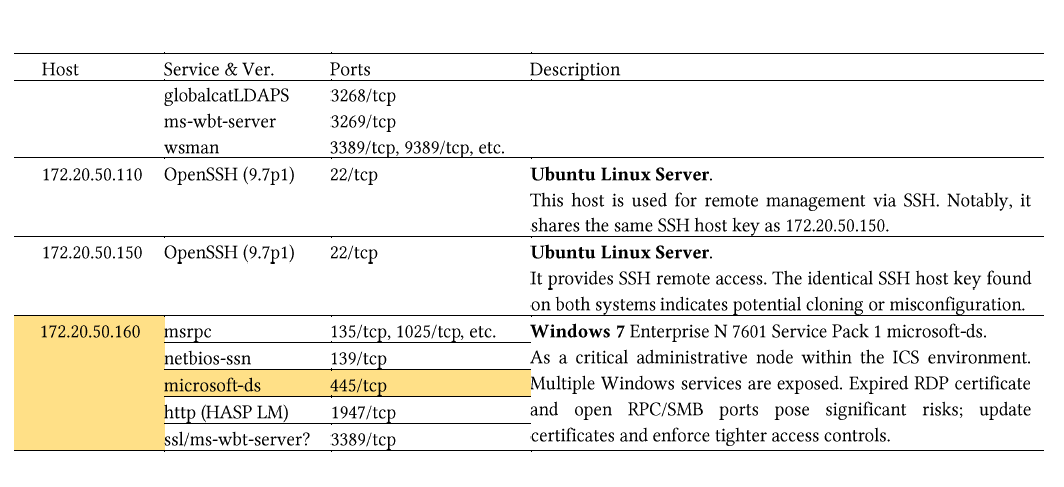Select the 3389/tcp, 9389/tcp, etc. ports cell
Image resolution: width=1064 pixels, height=487 pixels.
(417, 147)
